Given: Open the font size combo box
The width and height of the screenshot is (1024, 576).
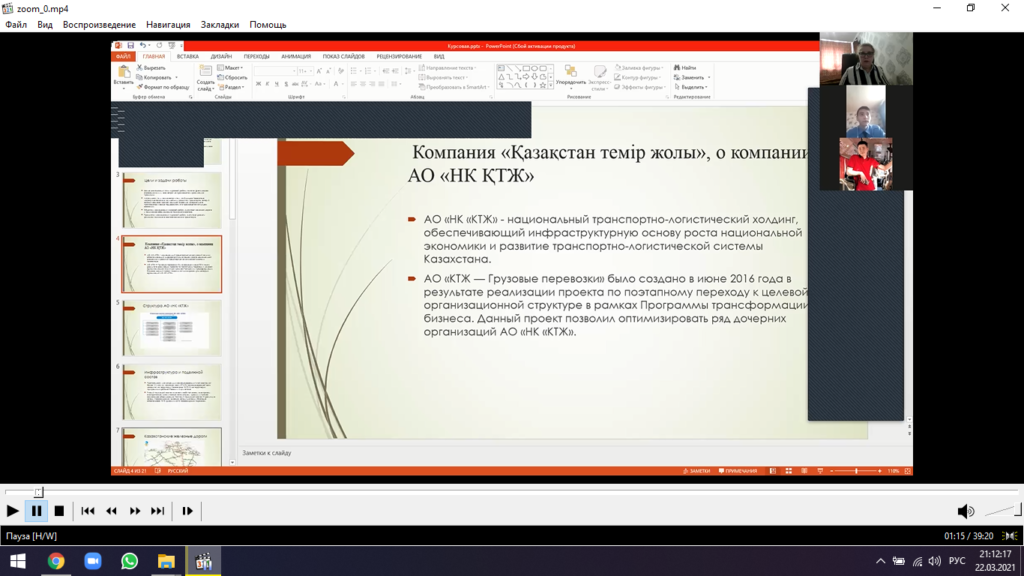Looking at the screenshot, I should 304,71.
